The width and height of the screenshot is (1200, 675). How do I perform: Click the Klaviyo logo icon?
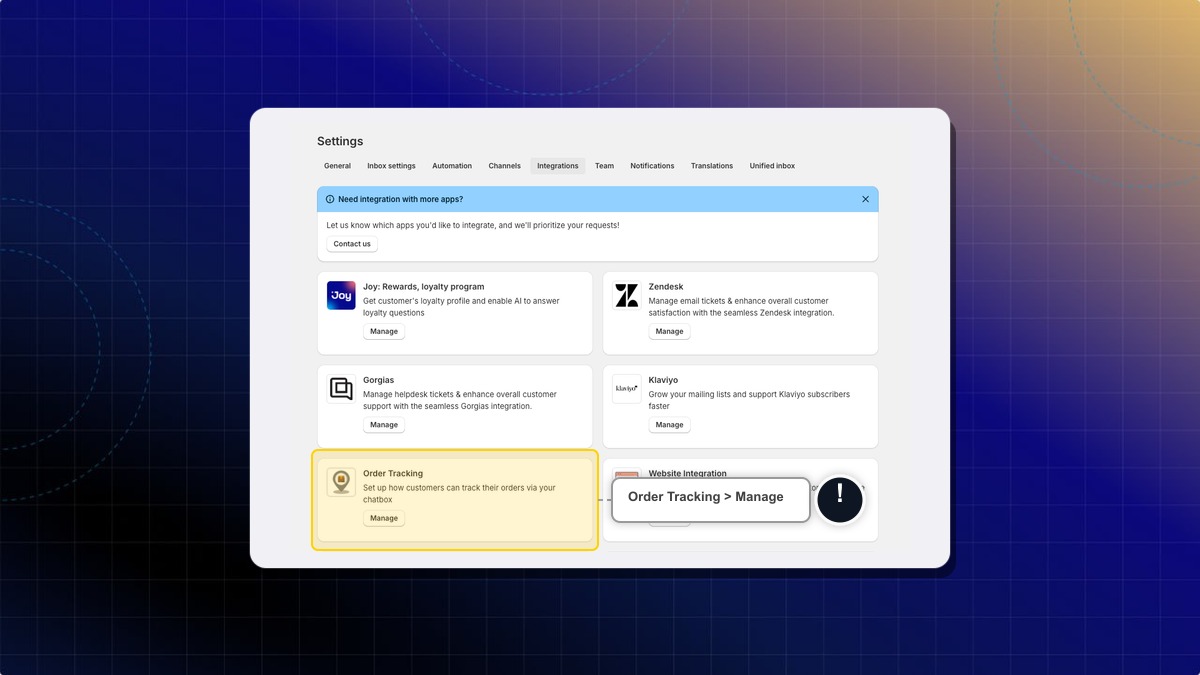[x=627, y=389]
